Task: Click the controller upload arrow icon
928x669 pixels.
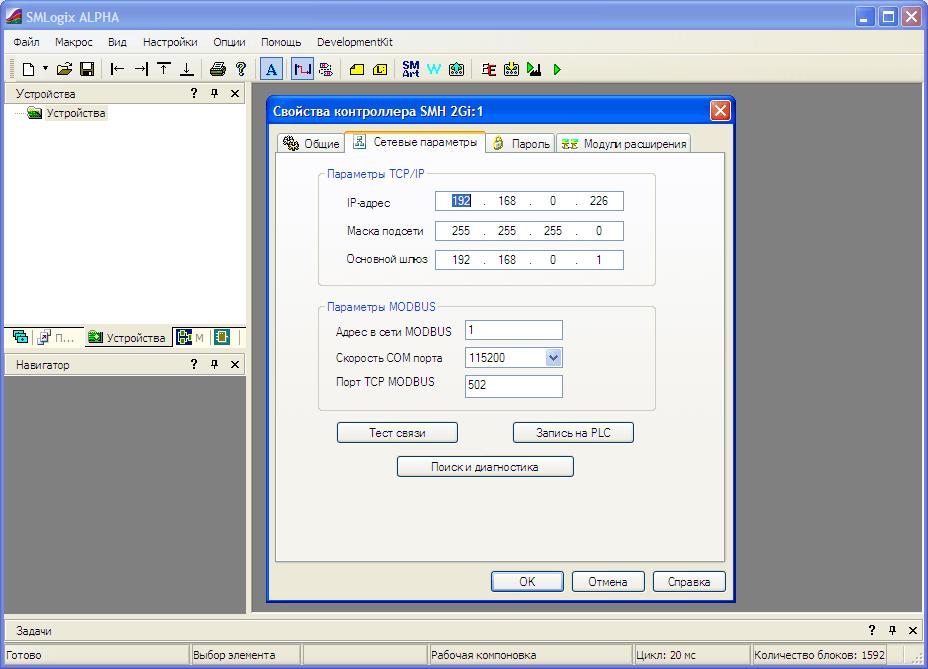Action: tap(456, 69)
